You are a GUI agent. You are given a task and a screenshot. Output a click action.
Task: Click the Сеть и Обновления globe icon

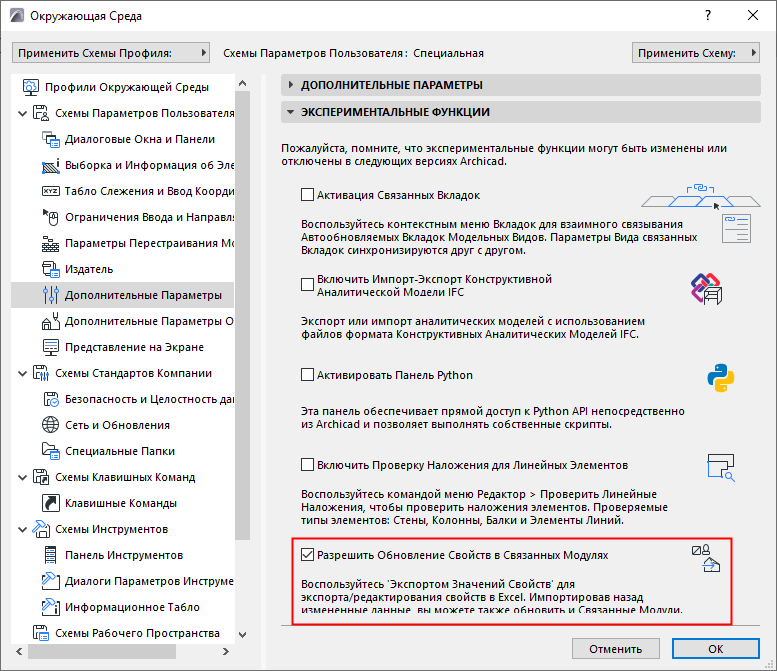(51, 425)
